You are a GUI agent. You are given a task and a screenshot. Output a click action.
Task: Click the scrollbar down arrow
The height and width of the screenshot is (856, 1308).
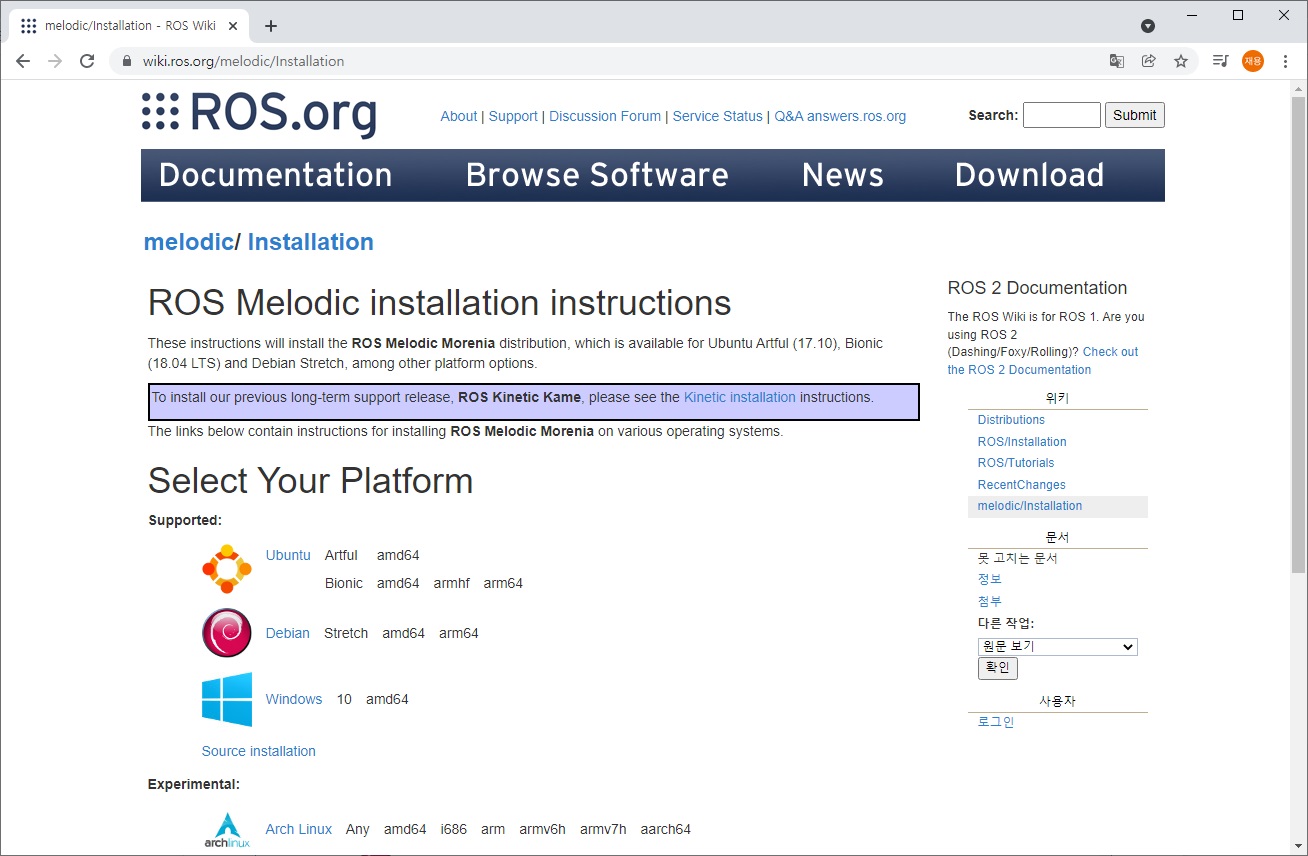[1298, 847]
